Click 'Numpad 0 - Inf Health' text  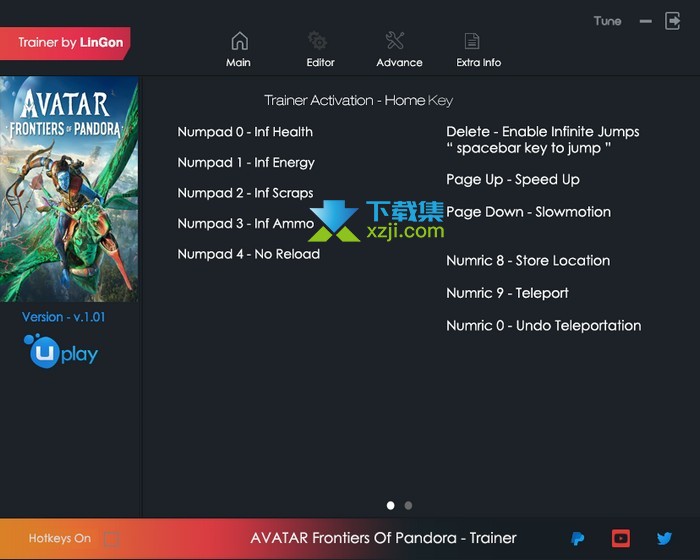tap(245, 132)
